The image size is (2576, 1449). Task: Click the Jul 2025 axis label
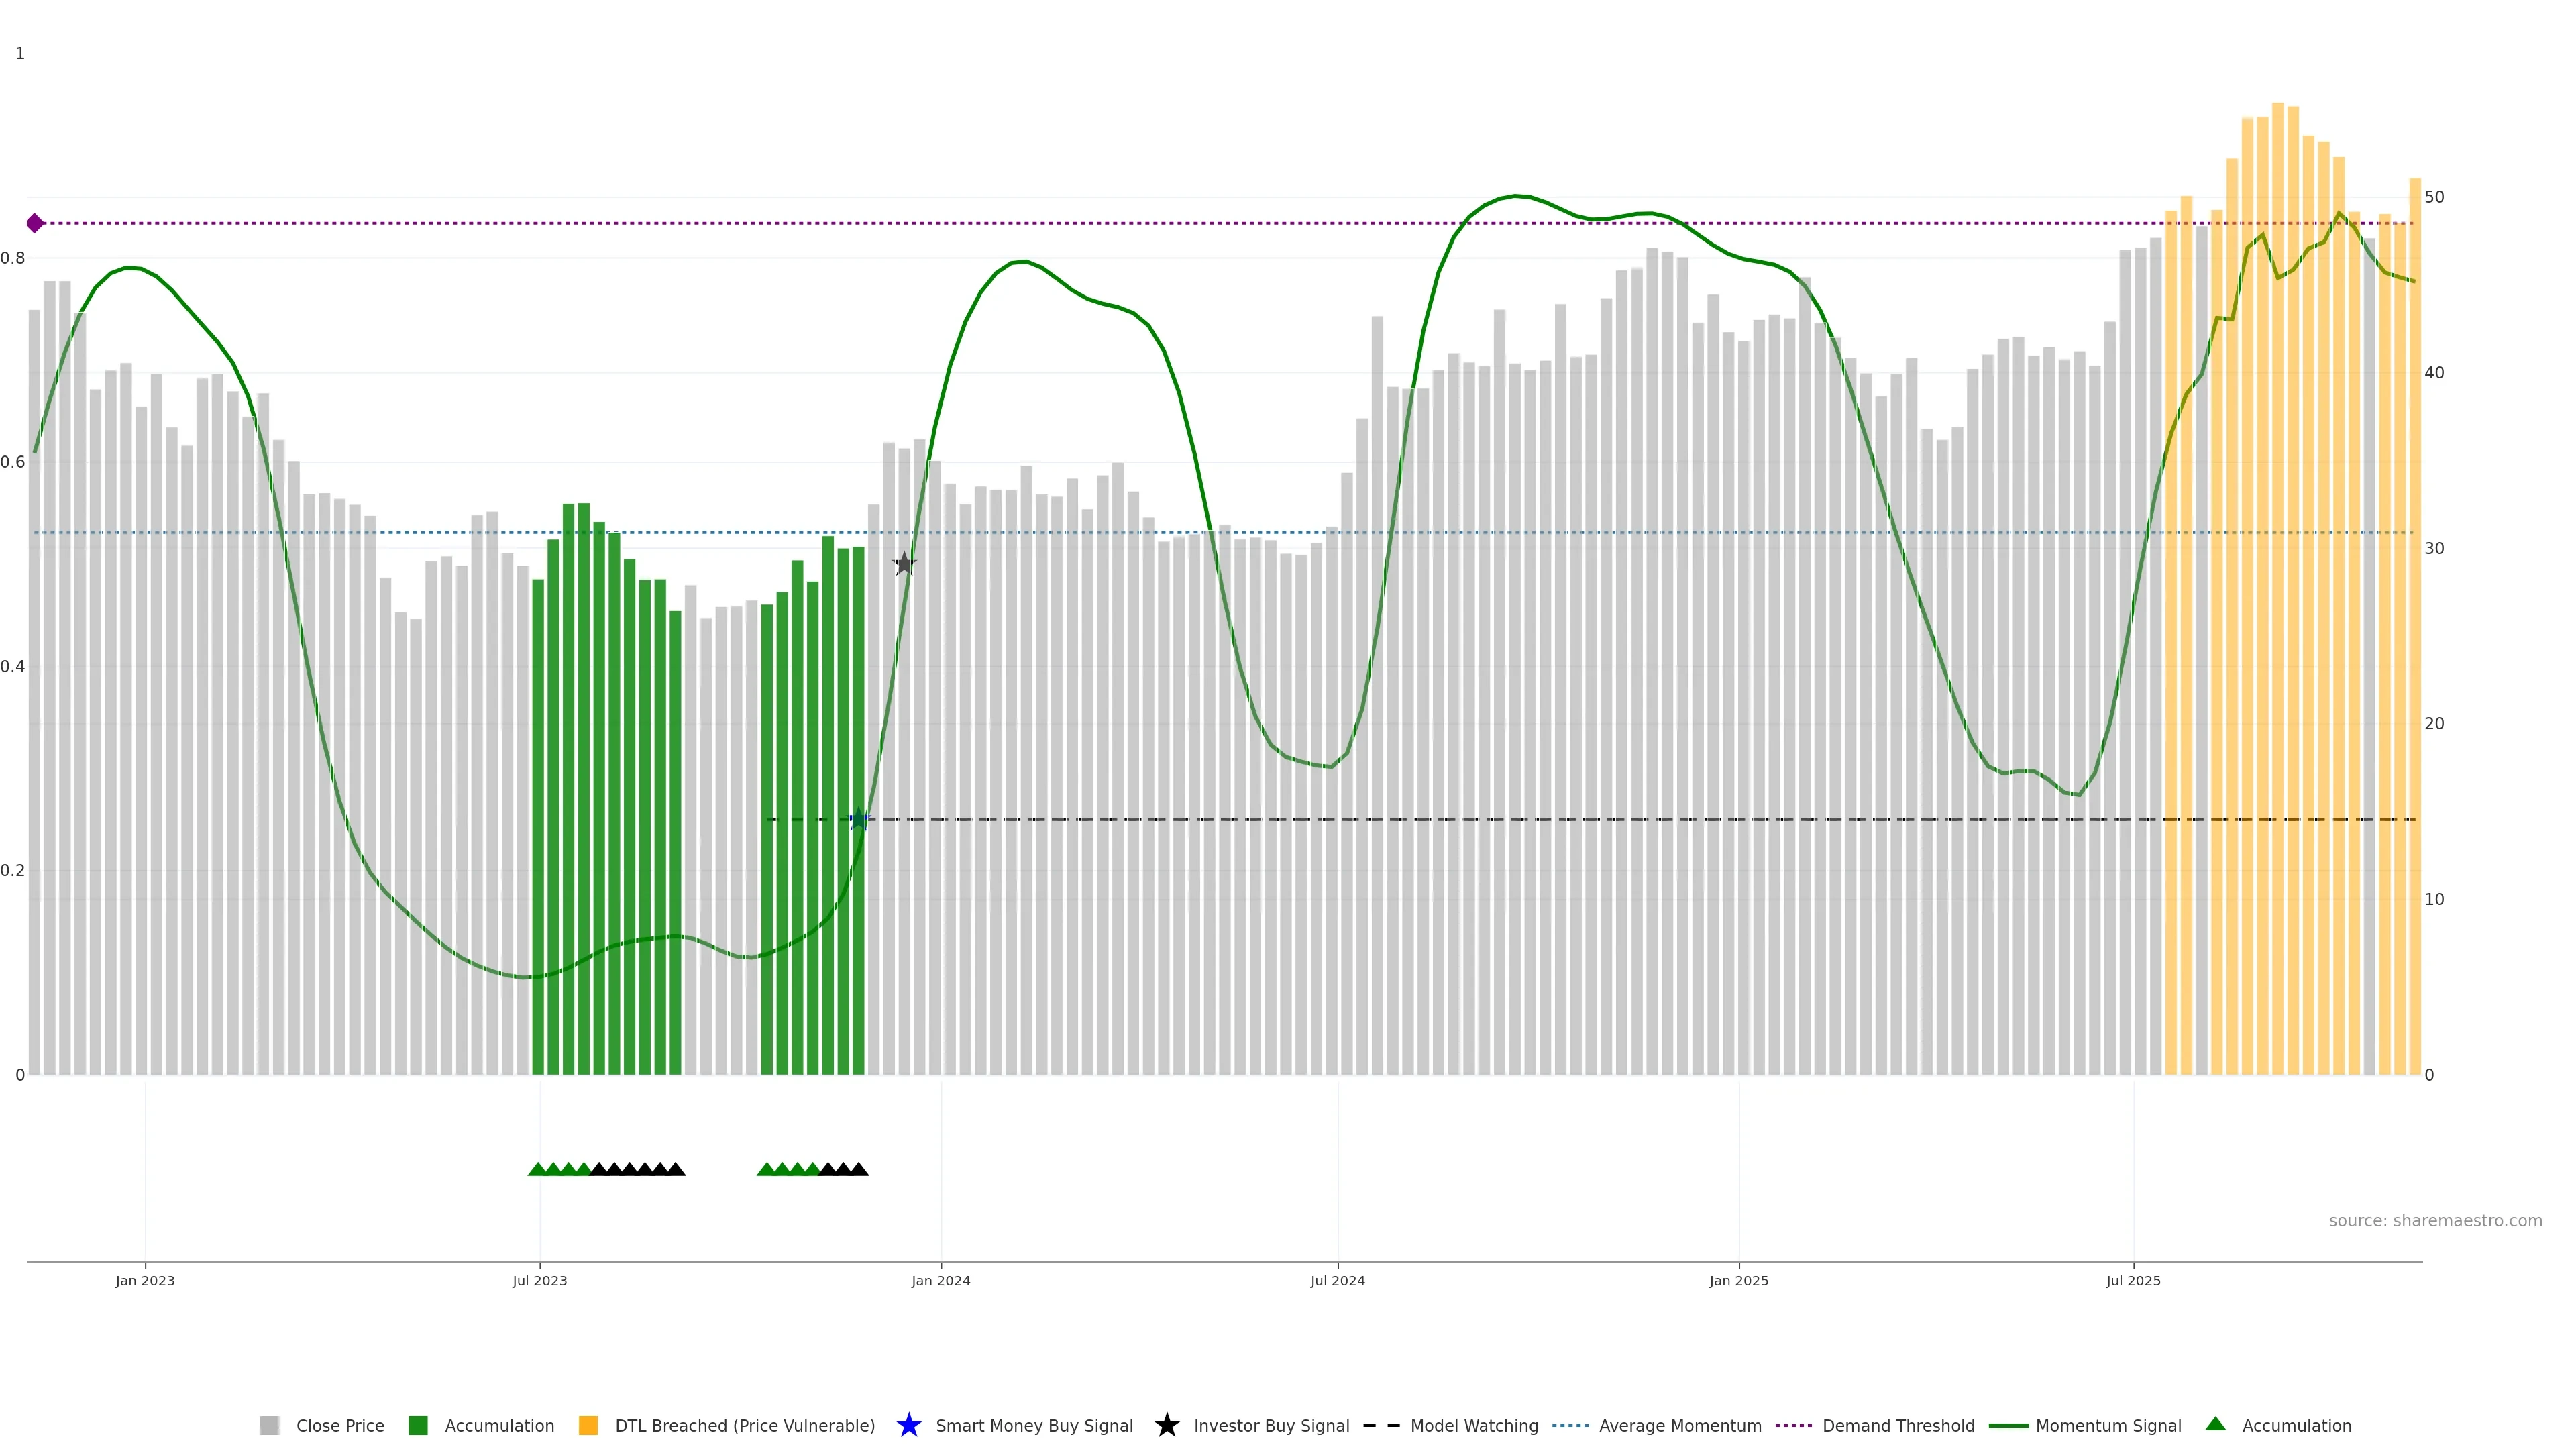pyautogui.click(x=2133, y=1280)
